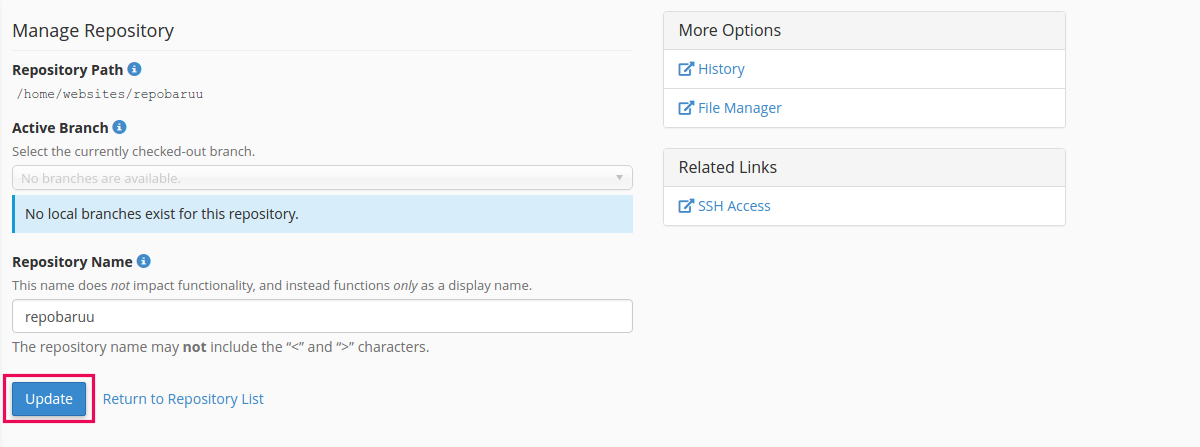Click the Repository Name info icon
The height and width of the screenshot is (447, 1200).
tap(144, 261)
